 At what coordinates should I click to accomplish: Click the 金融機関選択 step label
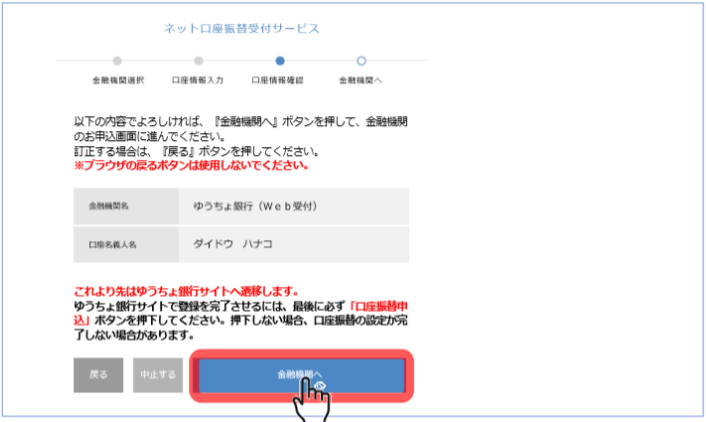coord(118,81)
